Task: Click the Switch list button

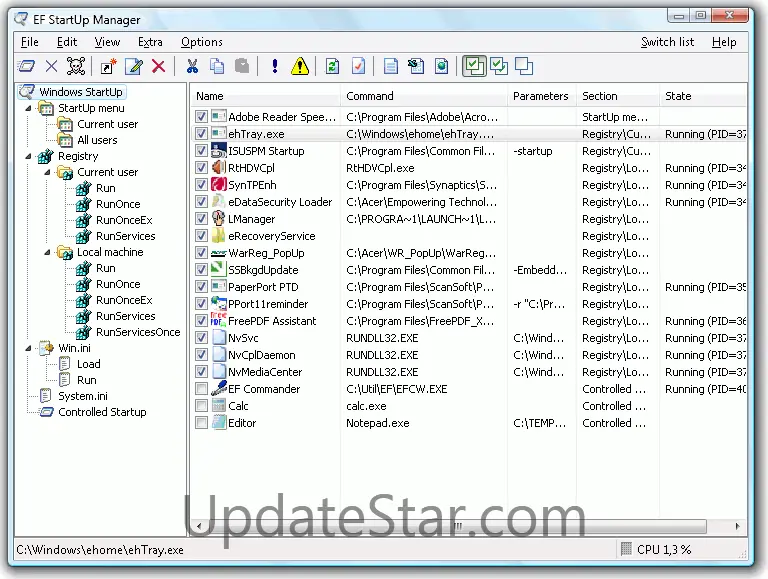Action: (x=667, y=42)
